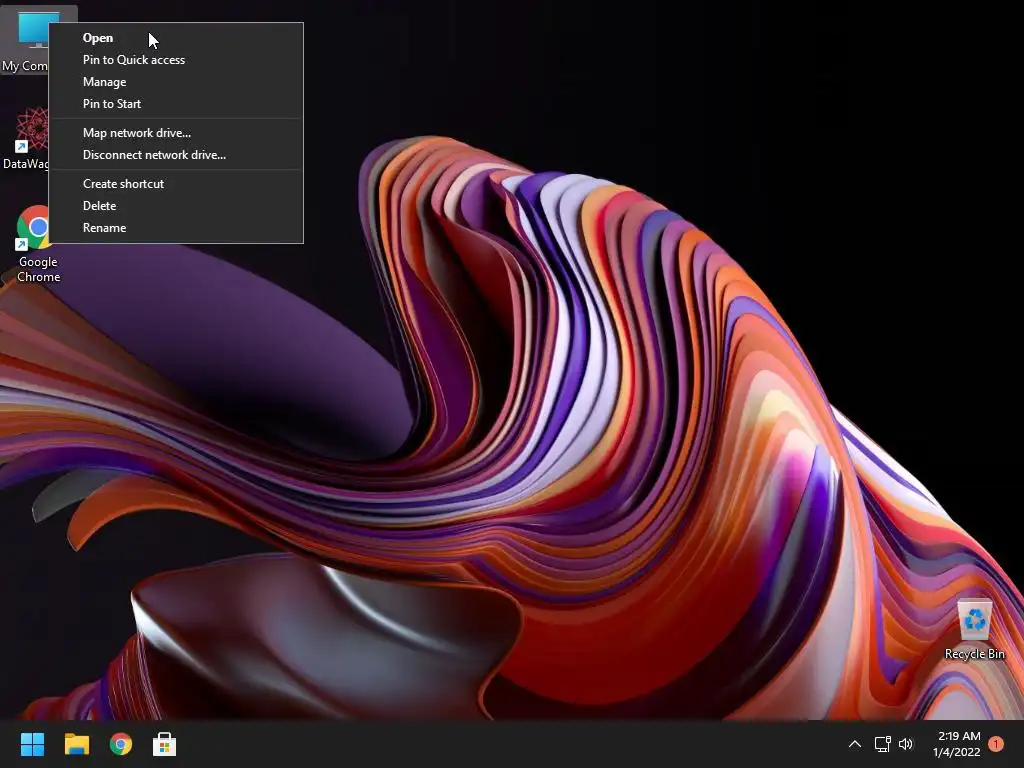Screen dimensions: 1024x768
Task: Open the volume speaker tray icon
Action: [x=906, y=744]
